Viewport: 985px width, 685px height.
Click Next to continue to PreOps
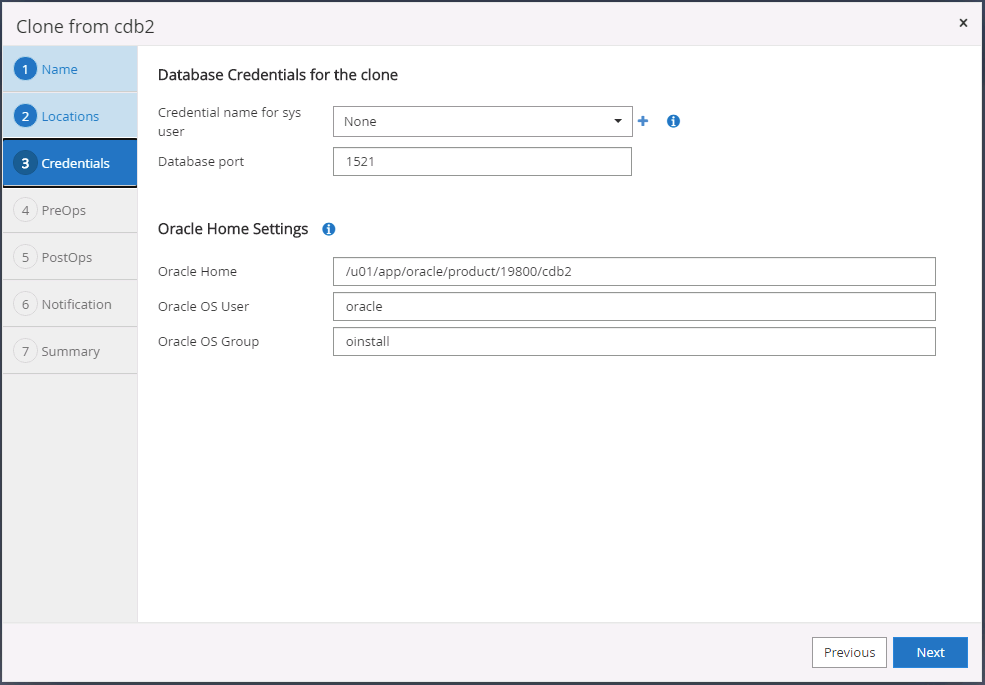point(930,652)
